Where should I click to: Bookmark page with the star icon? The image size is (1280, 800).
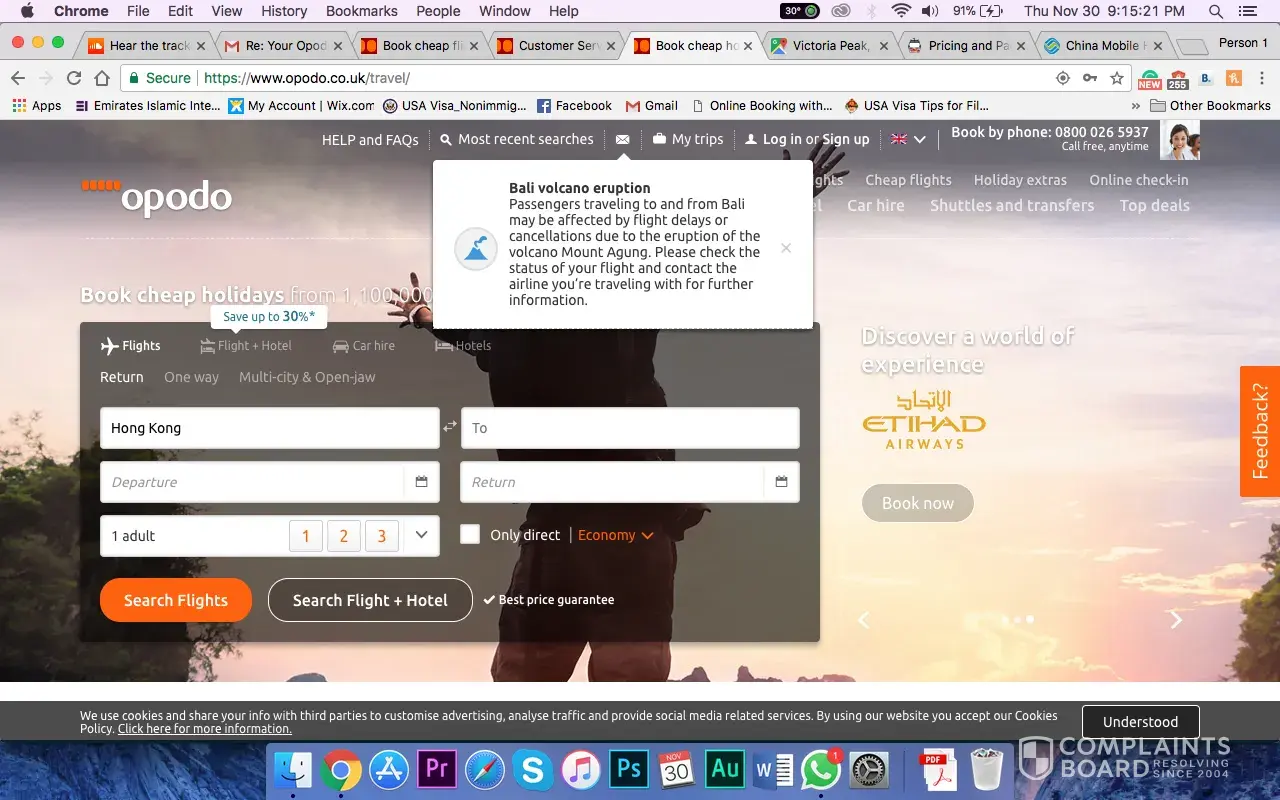1117,78
